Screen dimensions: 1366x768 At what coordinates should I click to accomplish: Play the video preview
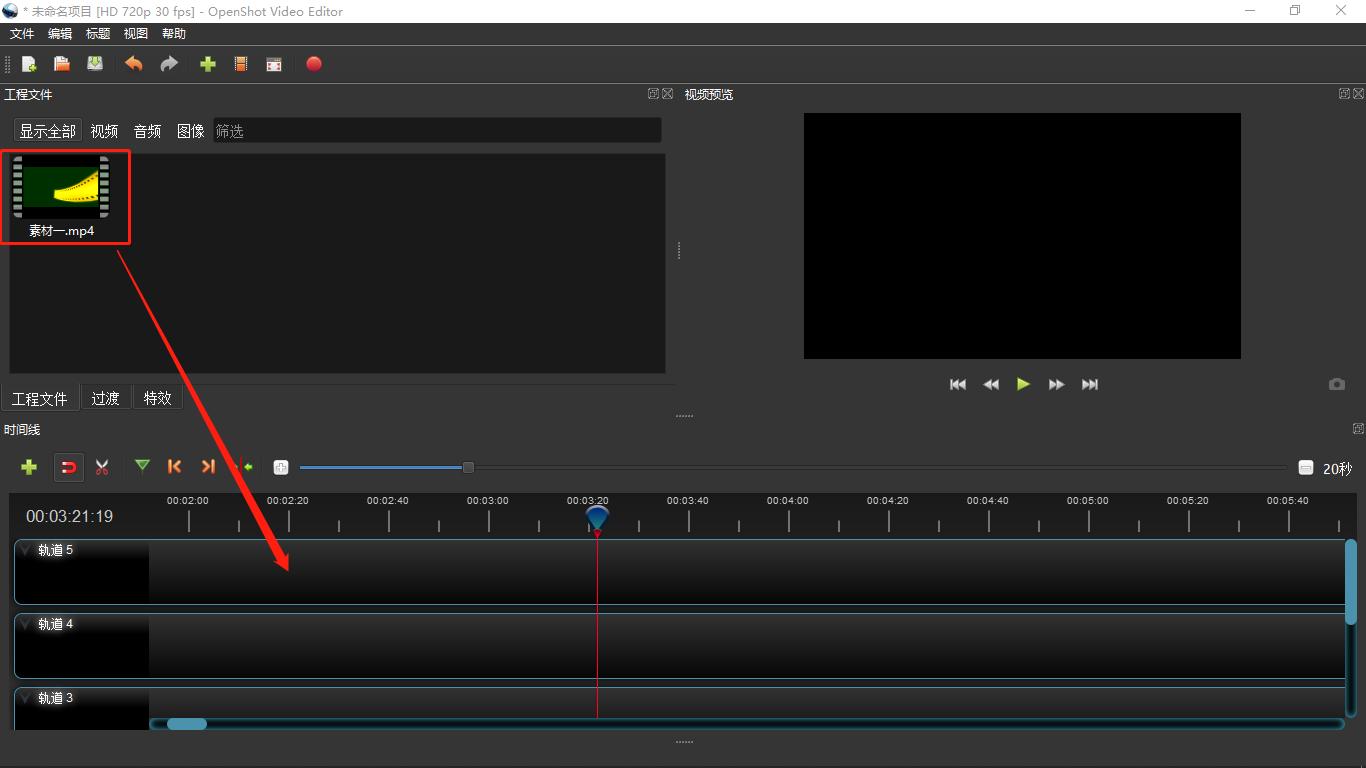[1023, 384]
